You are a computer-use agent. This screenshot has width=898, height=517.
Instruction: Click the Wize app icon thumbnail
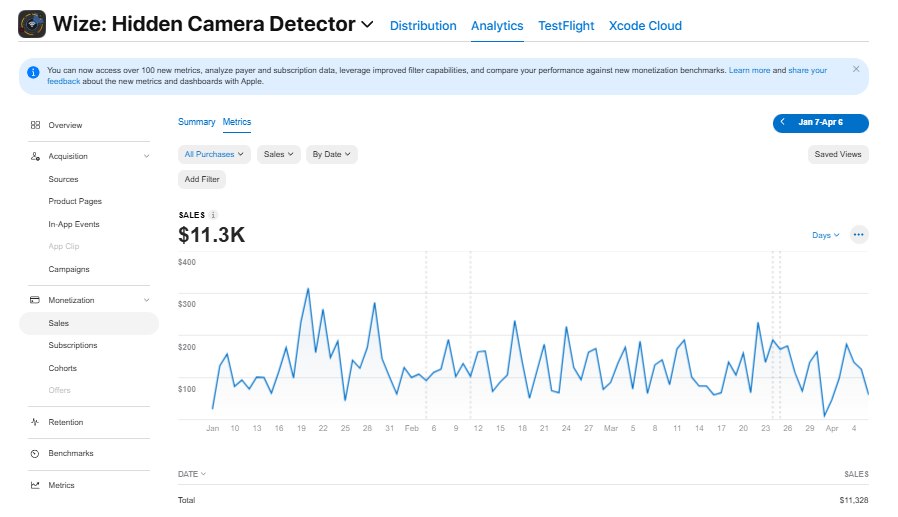pos(32,24)
